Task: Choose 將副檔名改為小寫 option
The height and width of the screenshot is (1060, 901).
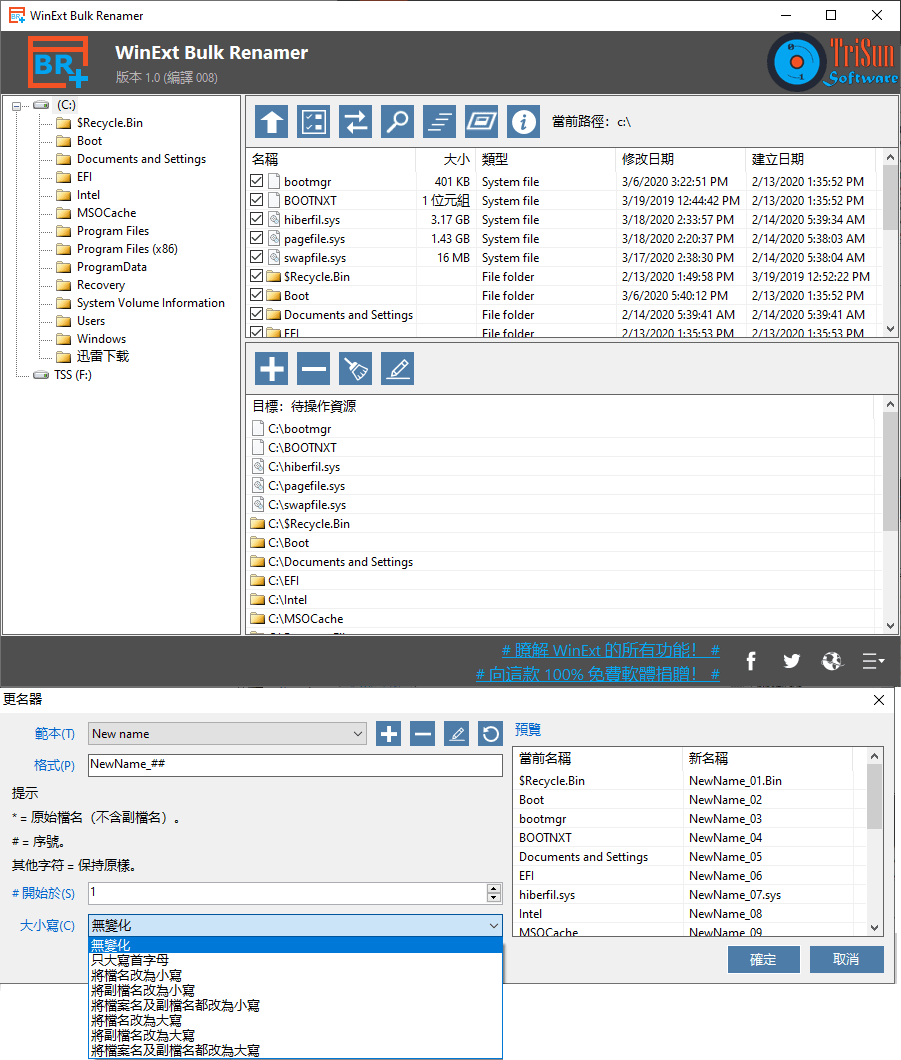Action: 295,990
